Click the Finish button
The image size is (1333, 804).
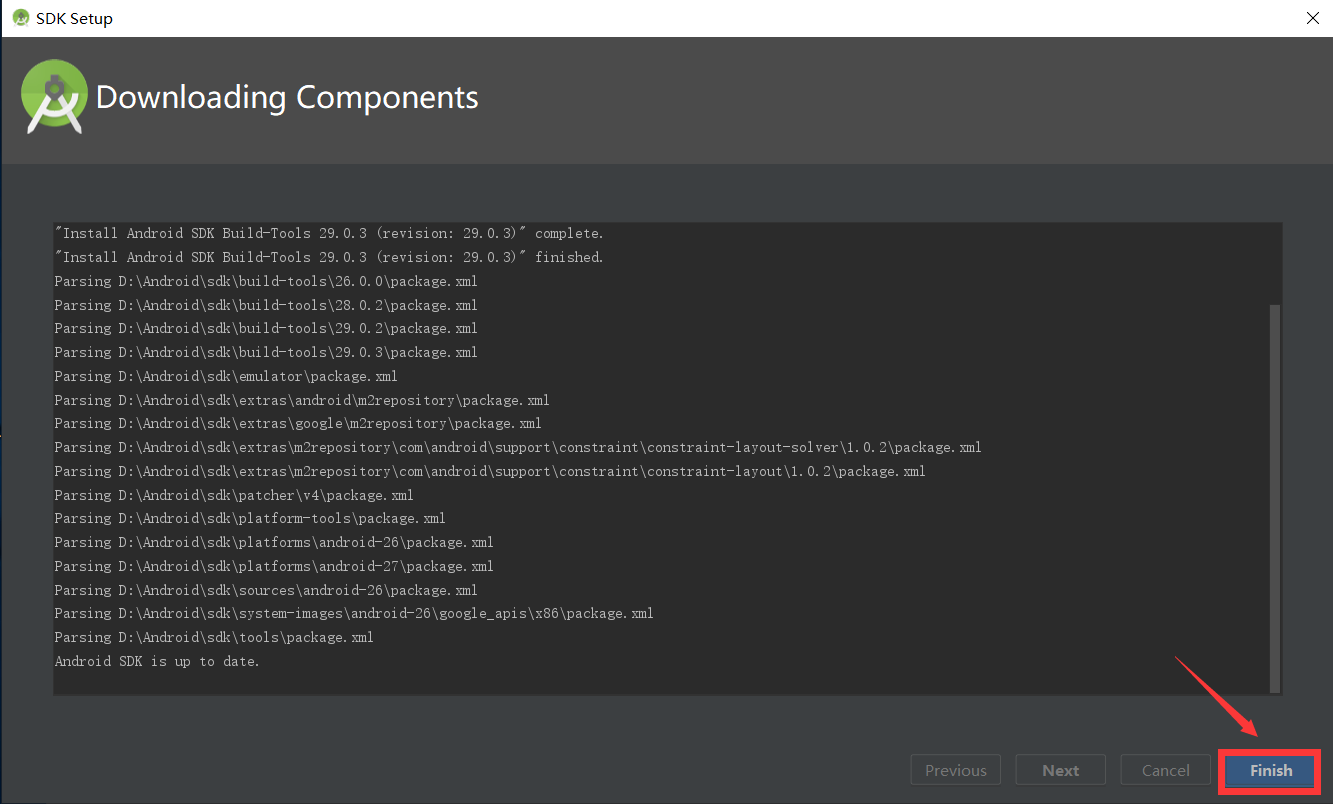[x=1268, y=770]
